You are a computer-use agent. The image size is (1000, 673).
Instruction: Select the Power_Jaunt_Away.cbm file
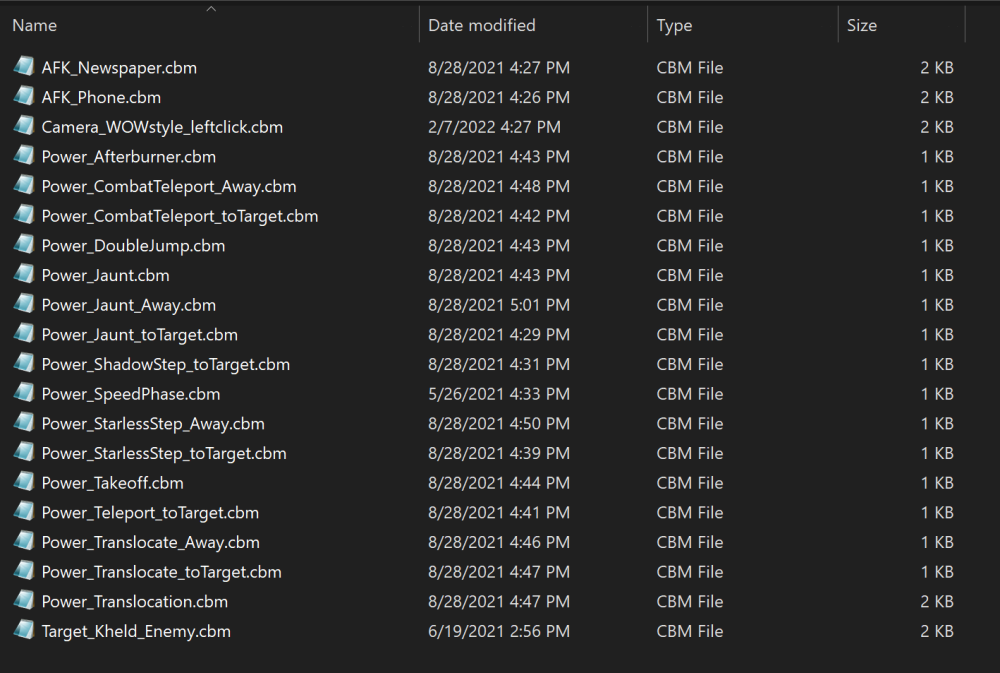click(x=128, y=305)
